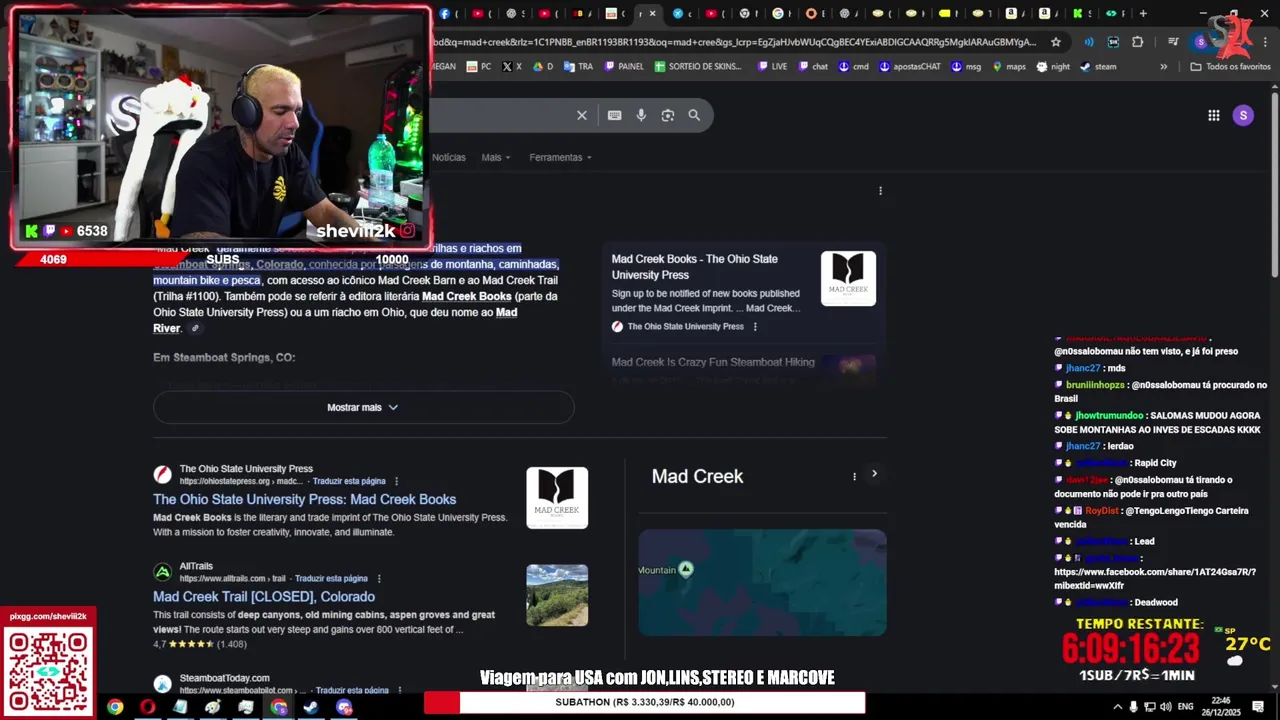This screenshot has height=720, width=1280.
Task: Bookmark this page with the star icon
Action: 1056,42
